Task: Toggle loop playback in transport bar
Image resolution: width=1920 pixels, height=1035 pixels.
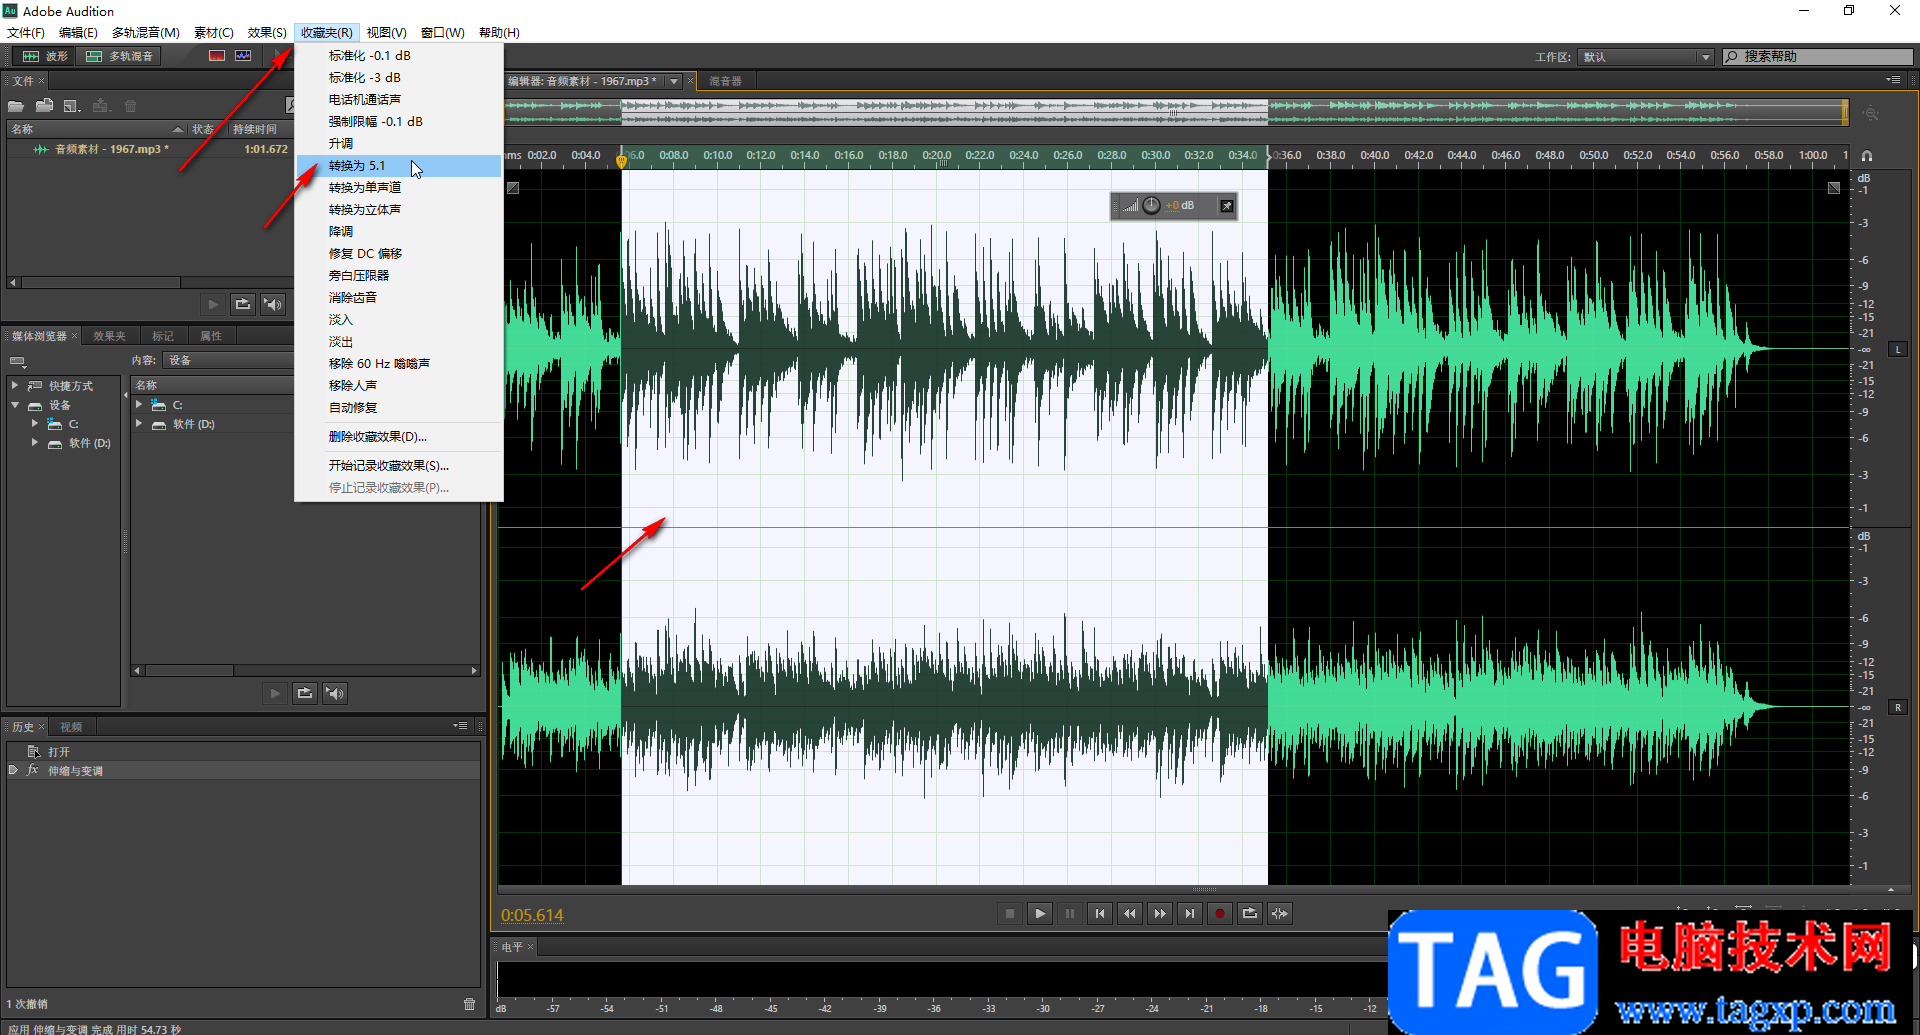Action: click(1250, 913)
